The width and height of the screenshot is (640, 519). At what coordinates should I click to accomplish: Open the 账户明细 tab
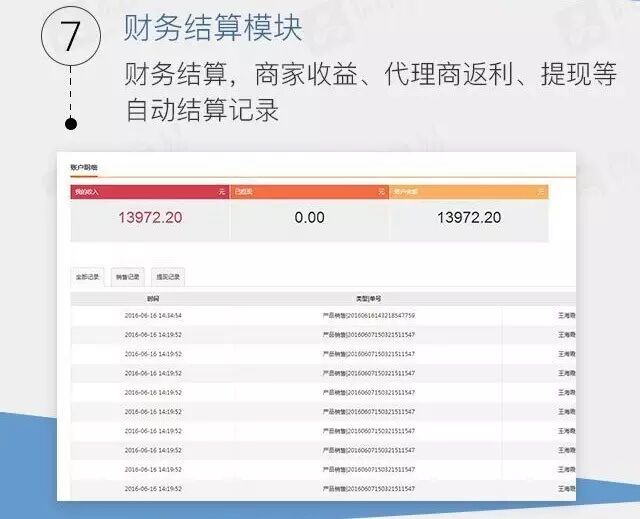[84, 167]
